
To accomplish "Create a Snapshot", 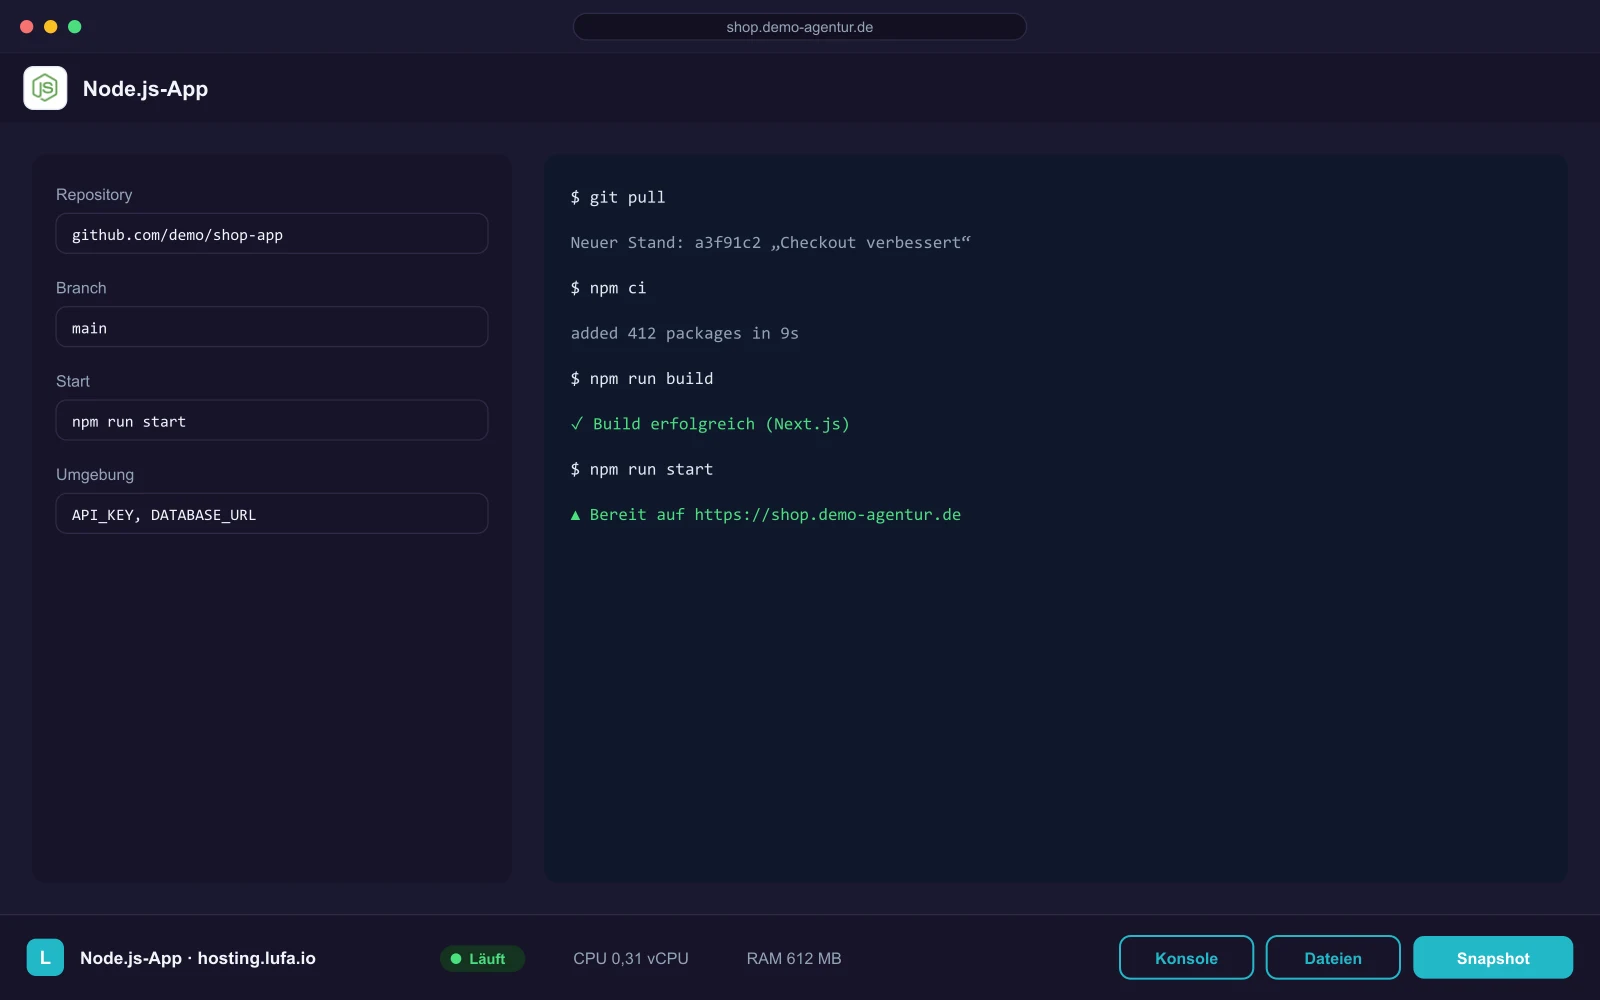I will [1493, 958].
